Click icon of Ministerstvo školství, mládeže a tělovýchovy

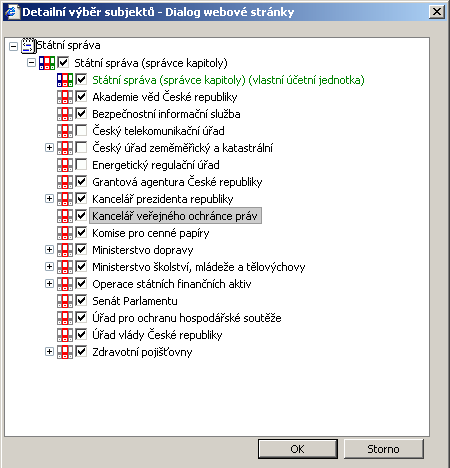point(65,267)
